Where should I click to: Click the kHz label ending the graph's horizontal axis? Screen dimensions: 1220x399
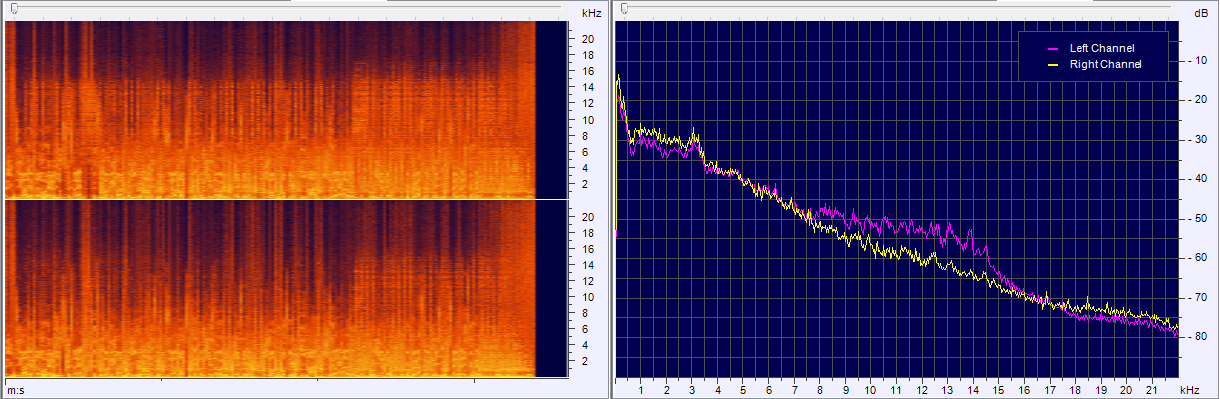(1189, 388)
